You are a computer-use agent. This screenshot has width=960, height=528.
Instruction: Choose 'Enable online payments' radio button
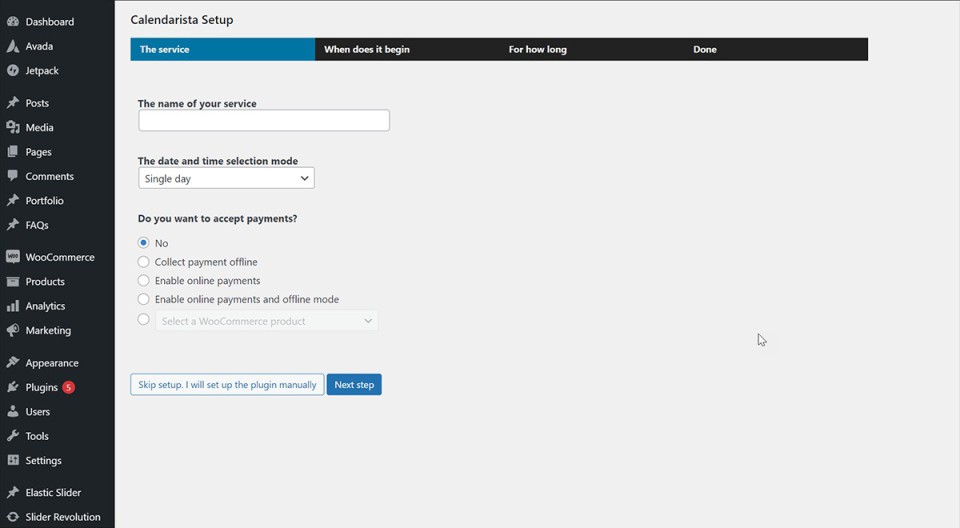144,281
